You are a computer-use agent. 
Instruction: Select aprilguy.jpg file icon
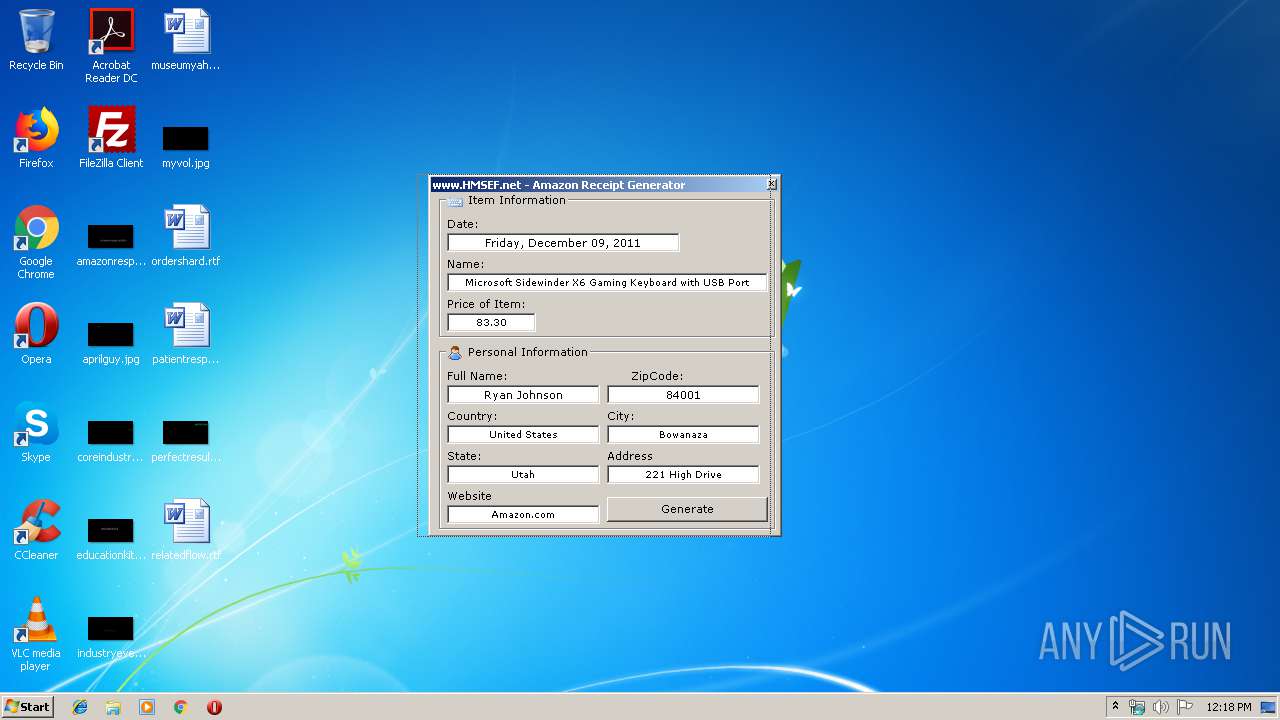coord(111,342)
